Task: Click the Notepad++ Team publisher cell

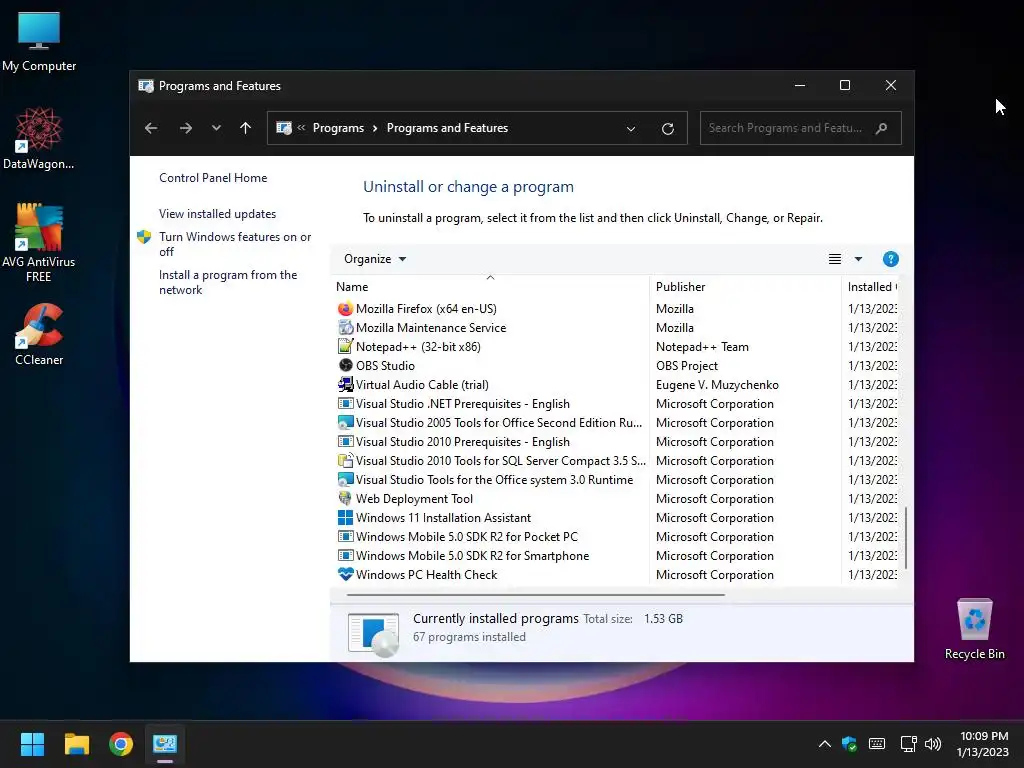Action: [702, 347]
